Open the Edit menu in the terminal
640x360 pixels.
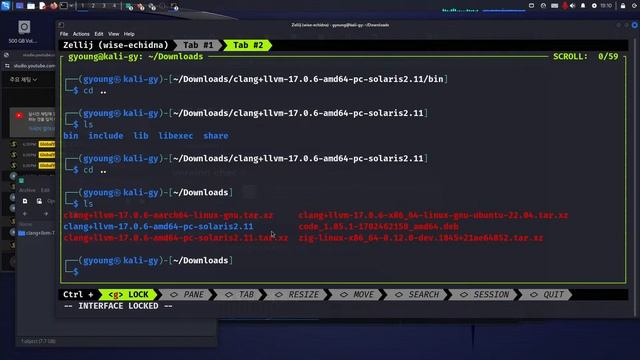[99, 34]
